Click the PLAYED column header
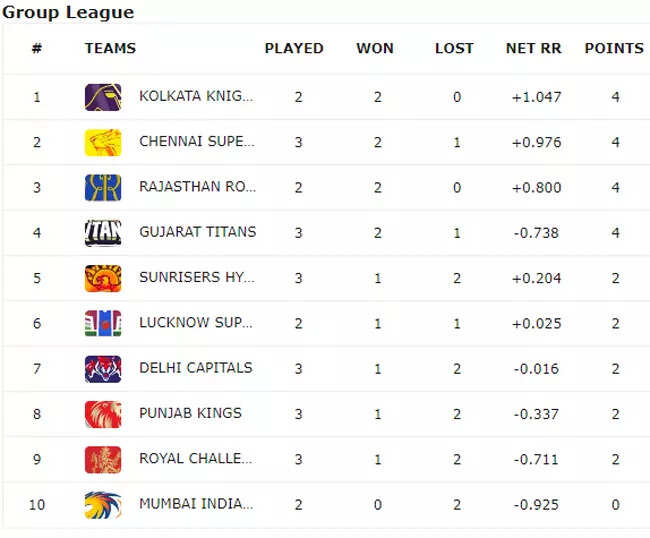Image resolution: width=650 pixels, height=538 pixels. [294, 48]
